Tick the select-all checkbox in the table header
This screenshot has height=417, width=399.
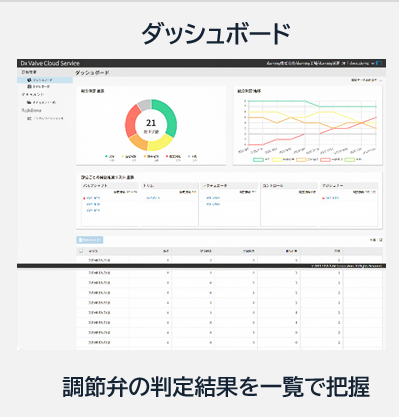coord(81,251)
